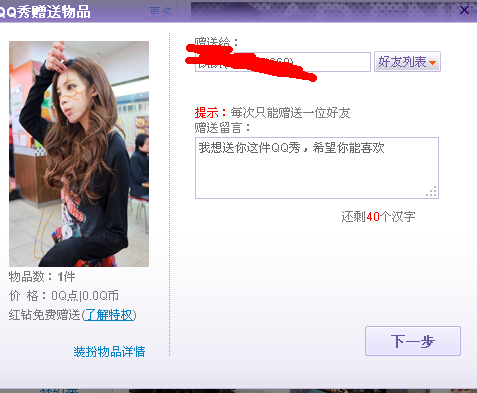The image size is (477, 393).
Task: Open the 了解特权 link
Action: click(x=109, y=315)
